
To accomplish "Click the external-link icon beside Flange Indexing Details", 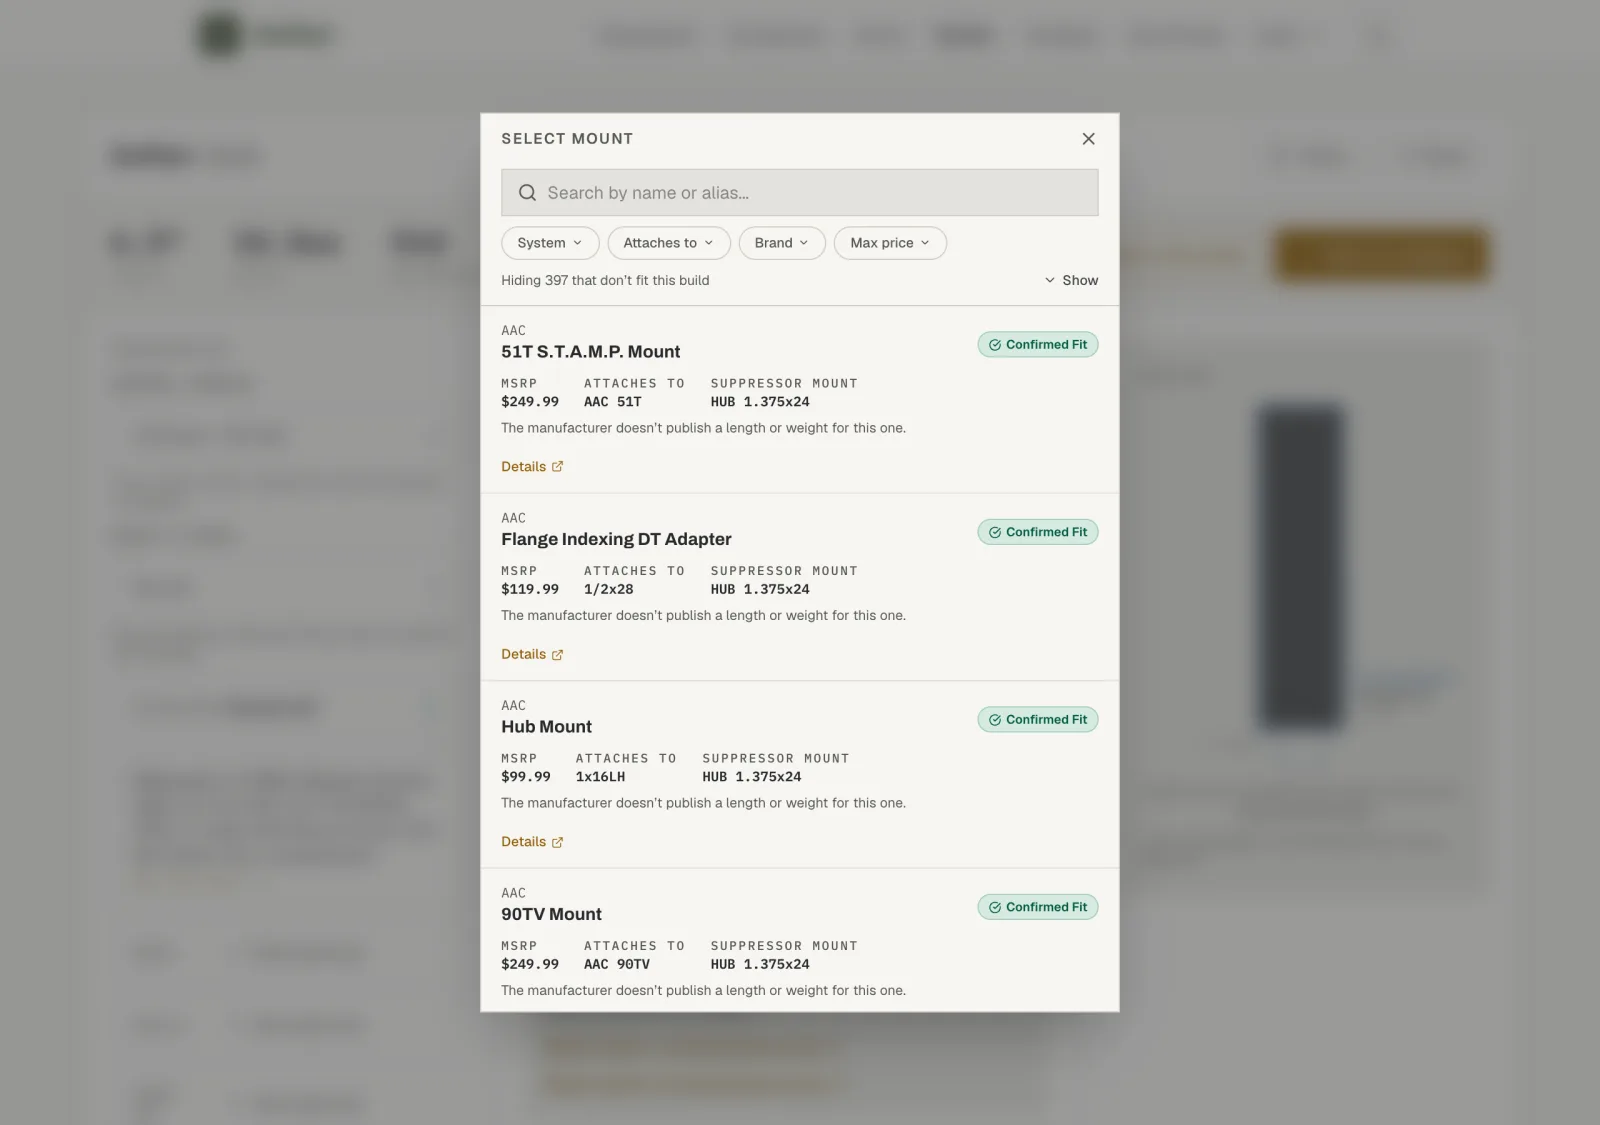I will click(557, 655).
